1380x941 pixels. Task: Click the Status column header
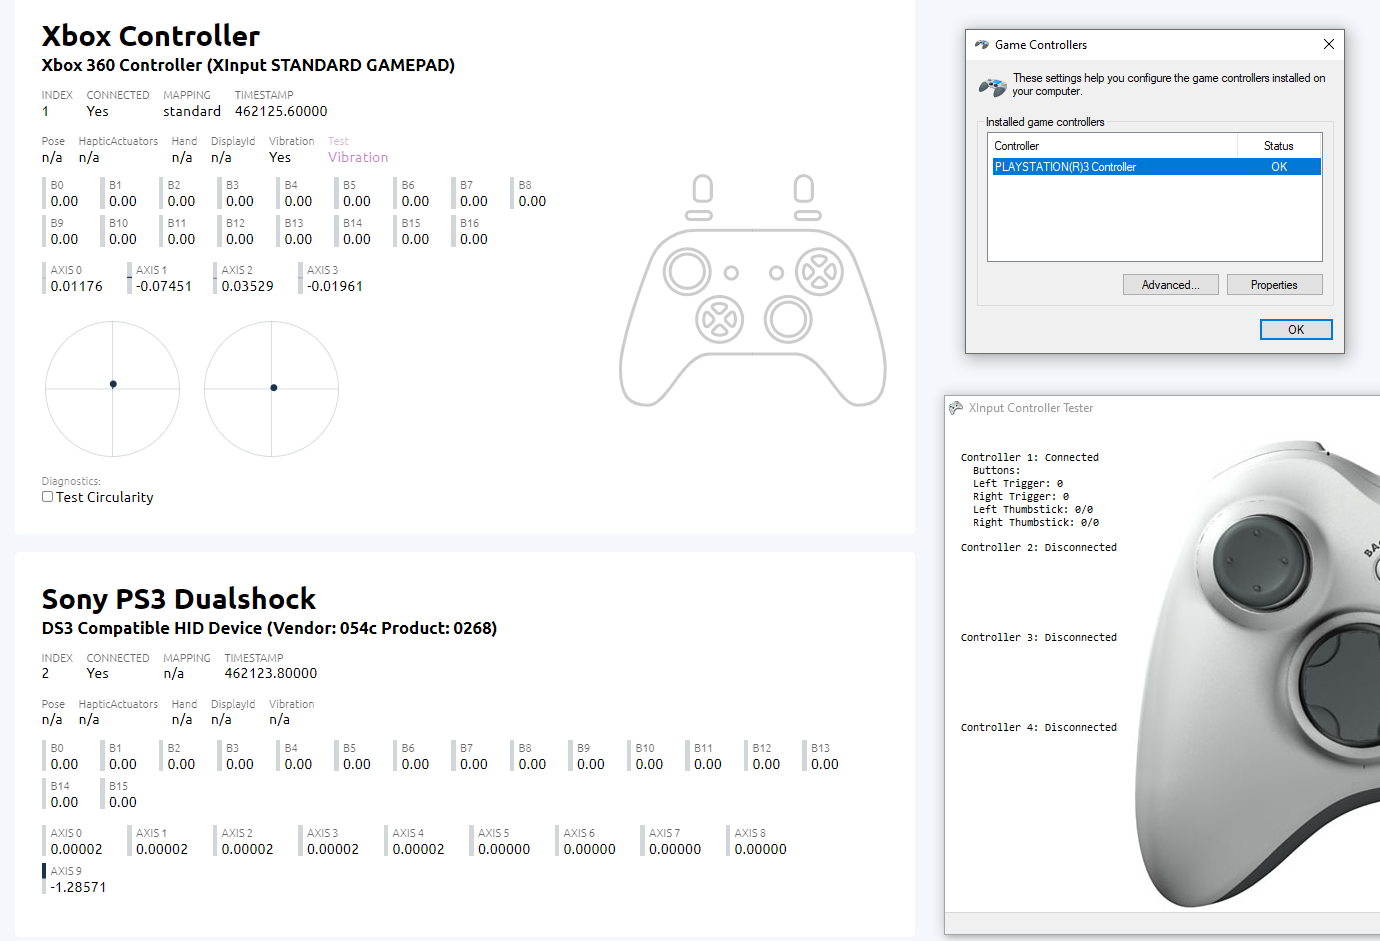point(1279,146)
